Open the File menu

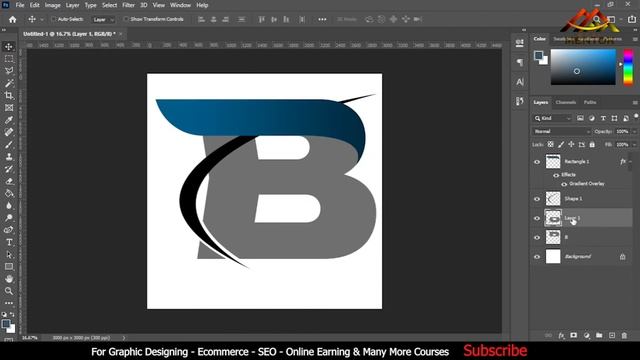(20, 5)
